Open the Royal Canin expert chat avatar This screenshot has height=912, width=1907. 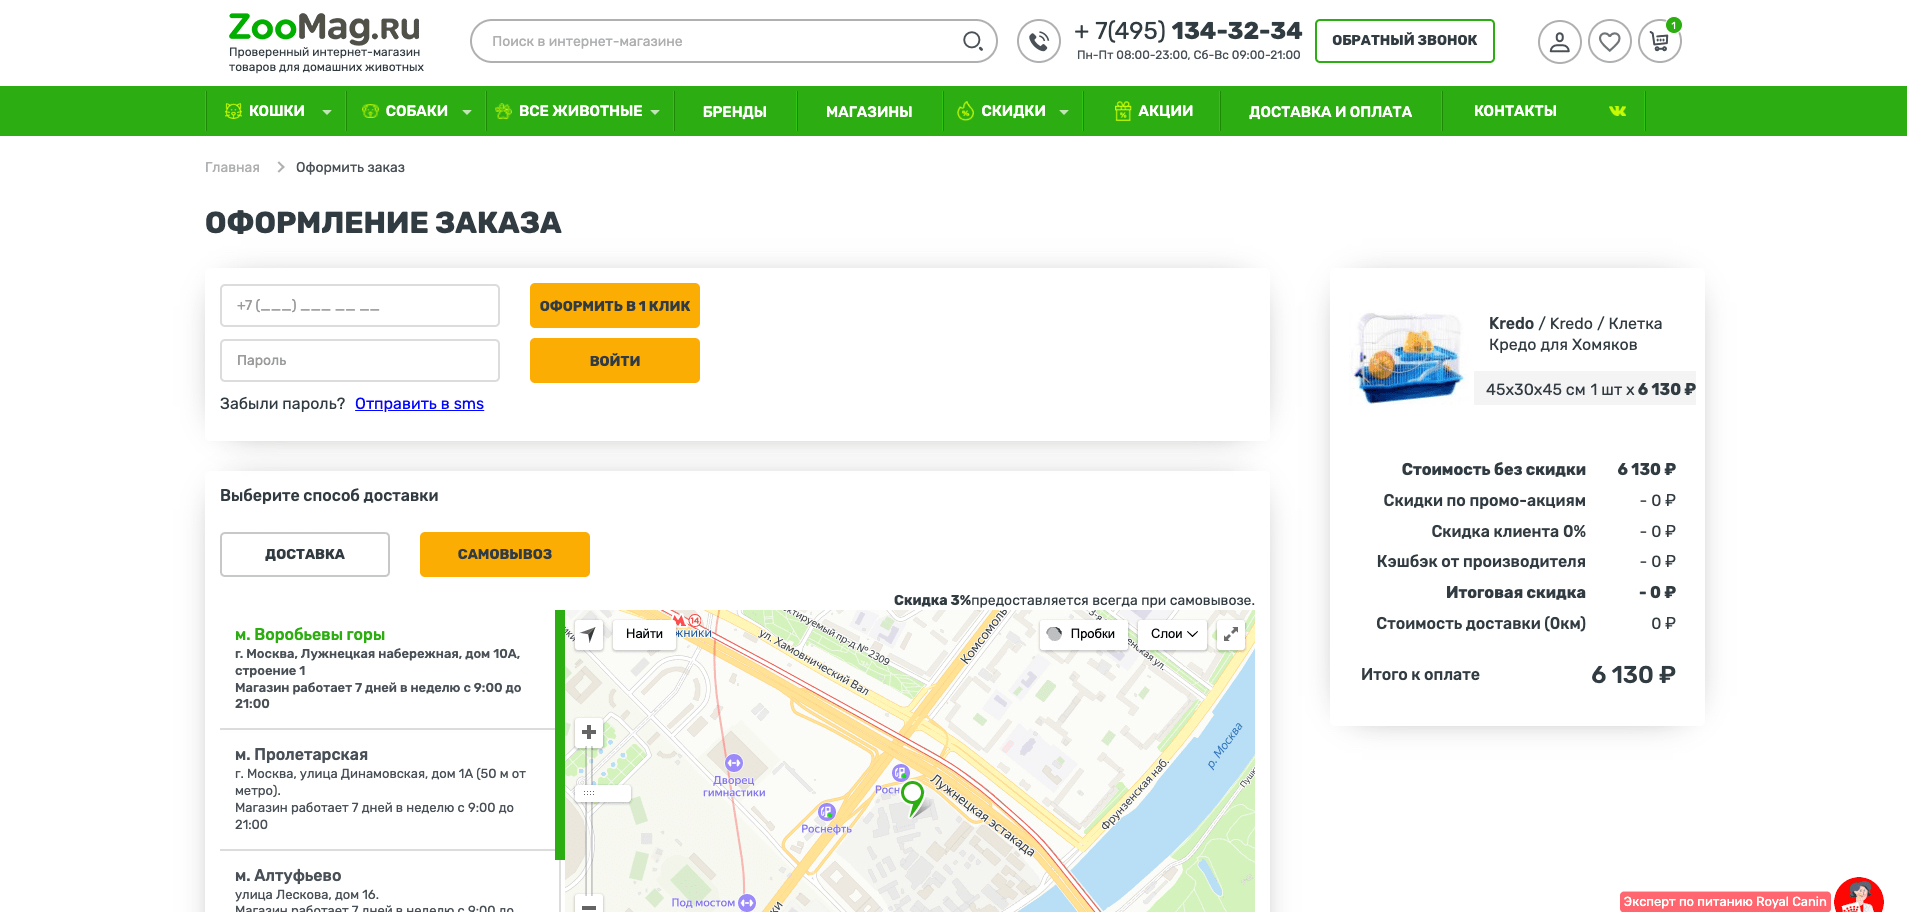(1859, 895)
